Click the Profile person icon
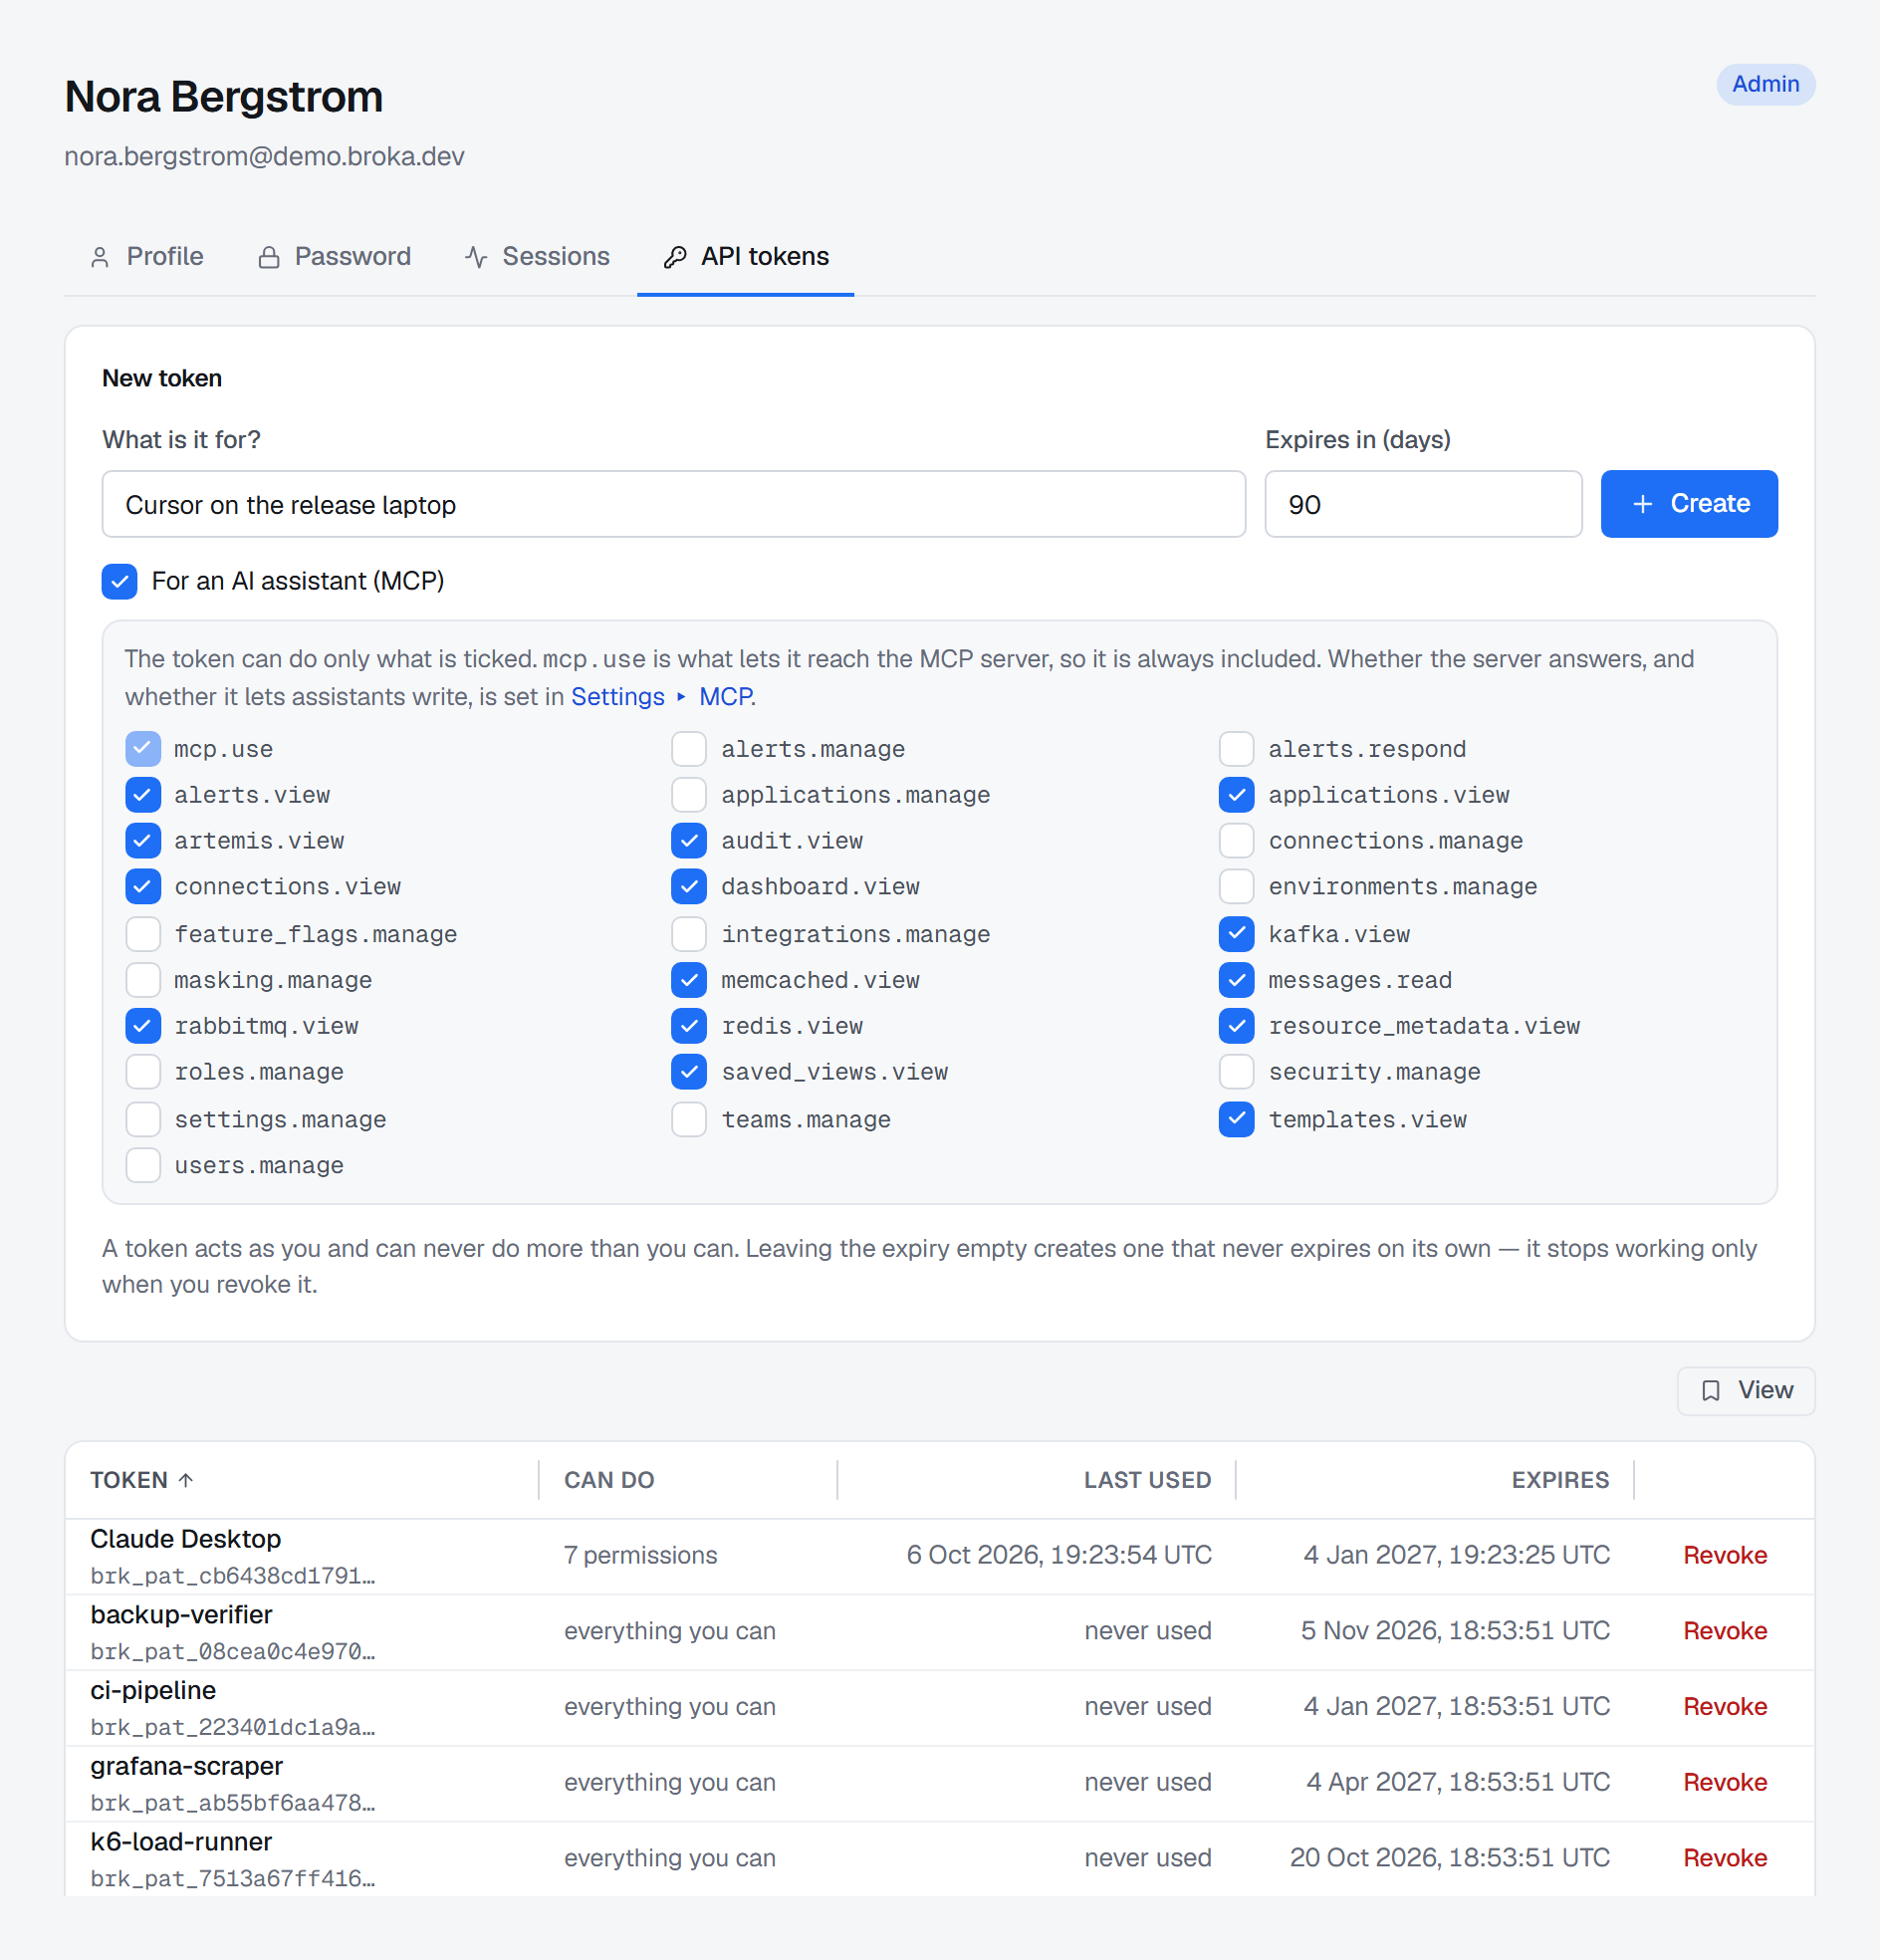The width and height of the screenshot is (1880, 1960). 100,258
